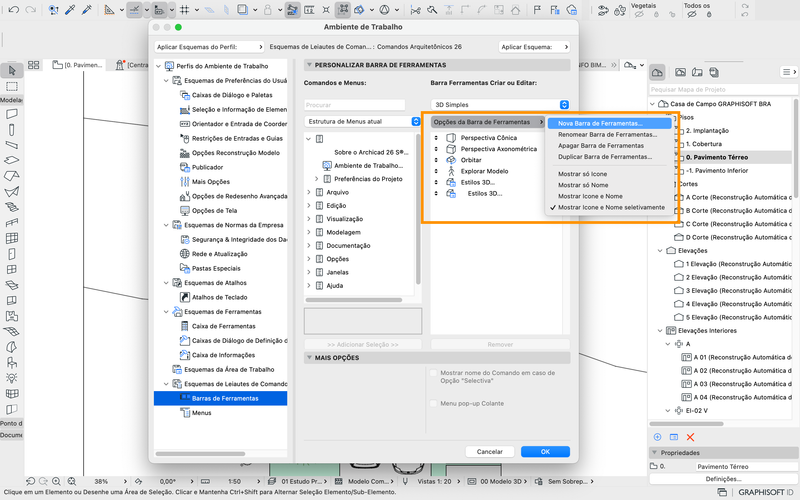Select the Door tool in the toolbox
The height and width of the screenshot is (500, 800).
12,254
